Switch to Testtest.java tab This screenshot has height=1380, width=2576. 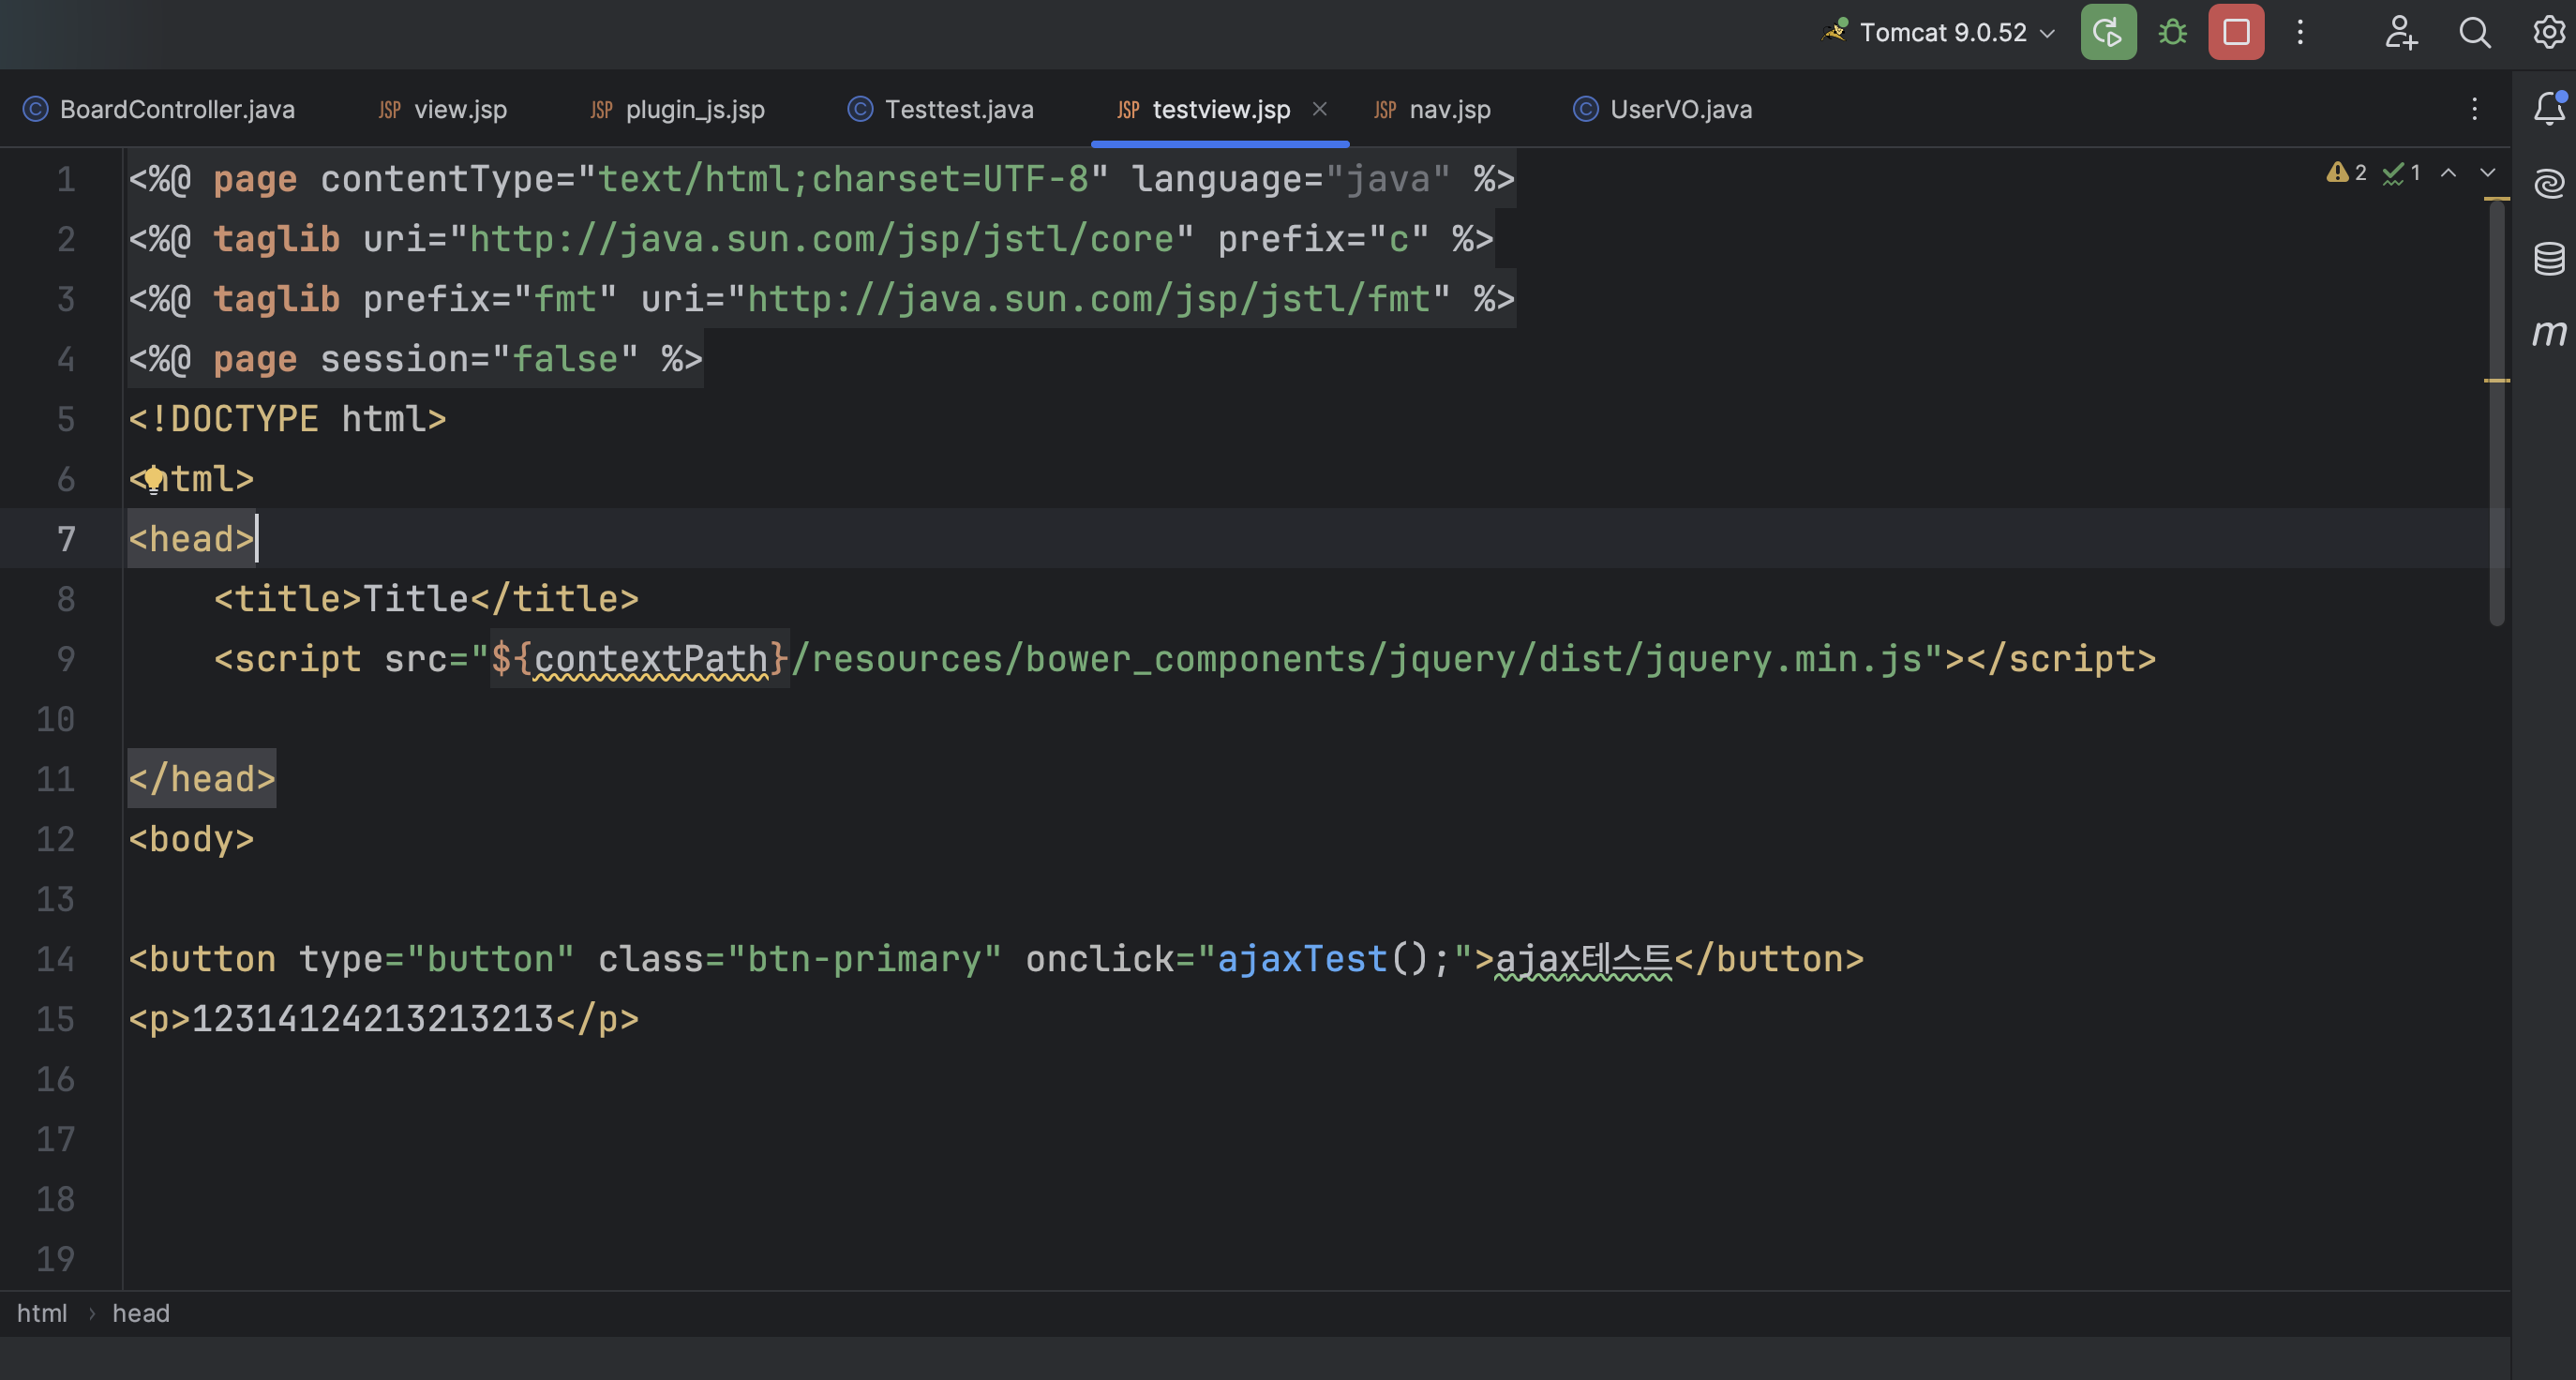940,109
